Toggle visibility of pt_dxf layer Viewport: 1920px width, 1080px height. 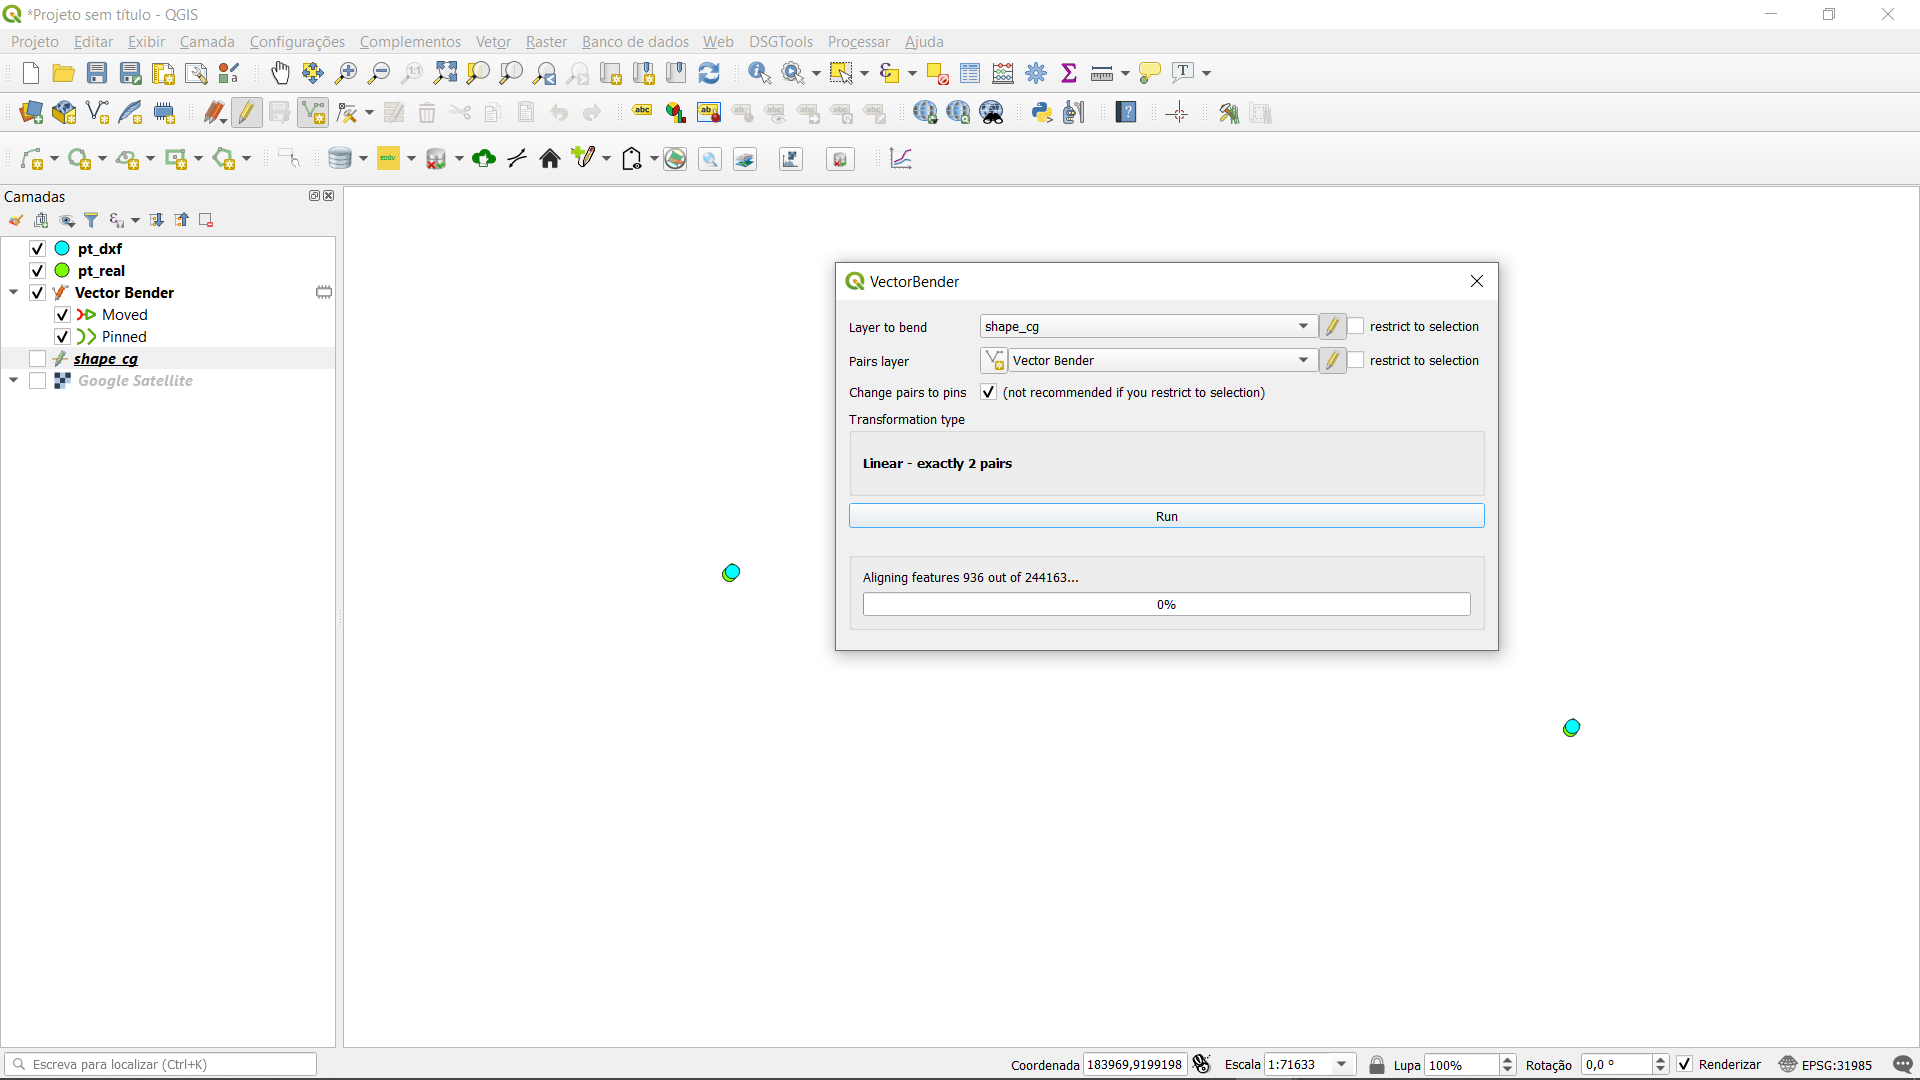(37, 249)
